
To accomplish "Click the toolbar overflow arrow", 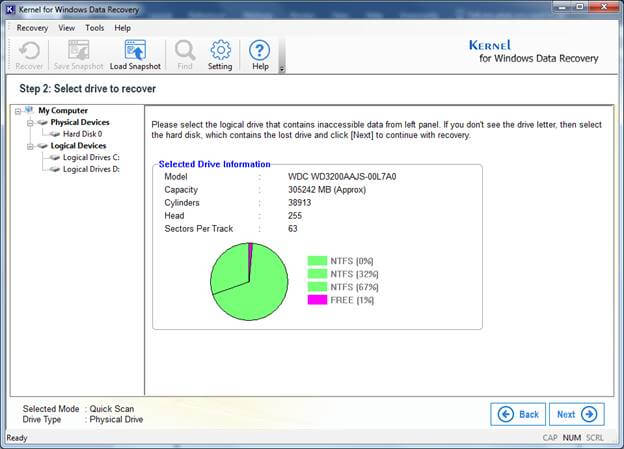I will coord(282,69).
